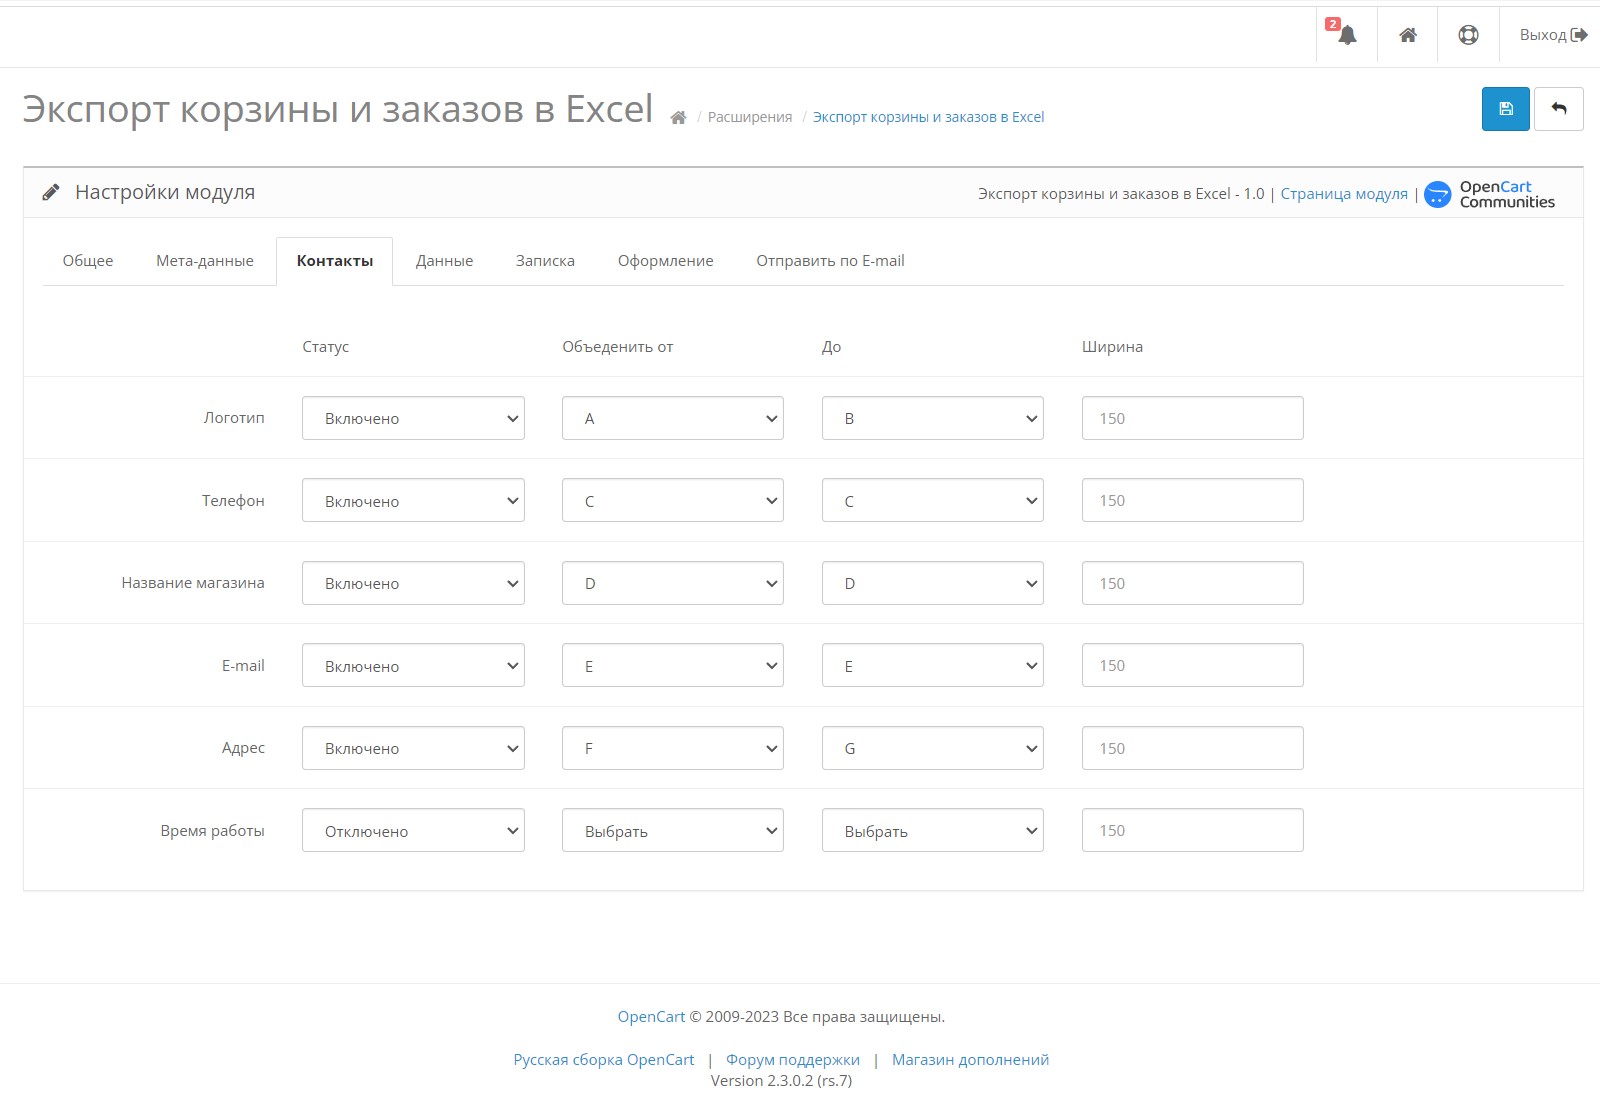Open the Форум поддержки link
The height and width of the screenshot is (1100, 1600).
793,1060
